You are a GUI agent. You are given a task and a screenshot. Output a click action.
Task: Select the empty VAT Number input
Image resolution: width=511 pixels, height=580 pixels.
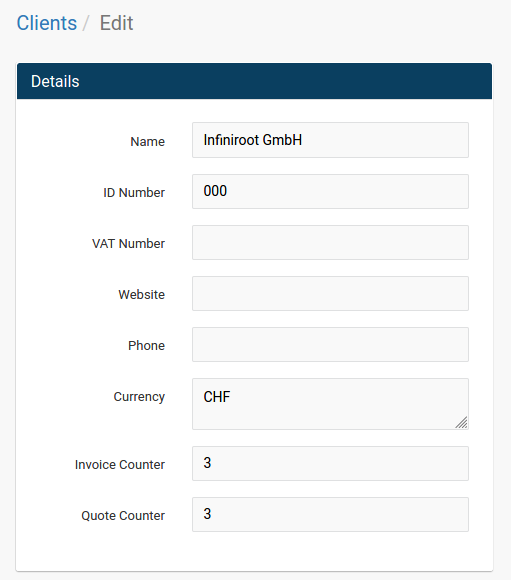click(x=330, y=242)
